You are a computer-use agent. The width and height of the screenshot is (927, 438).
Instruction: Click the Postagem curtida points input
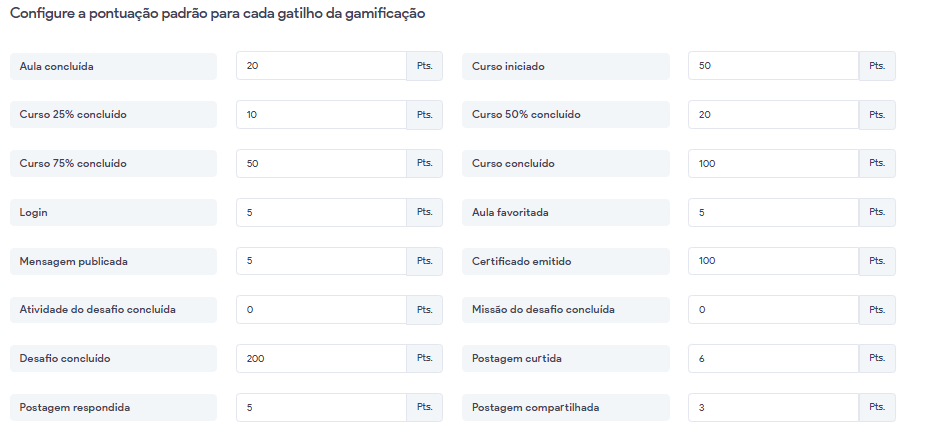[773, 358]
